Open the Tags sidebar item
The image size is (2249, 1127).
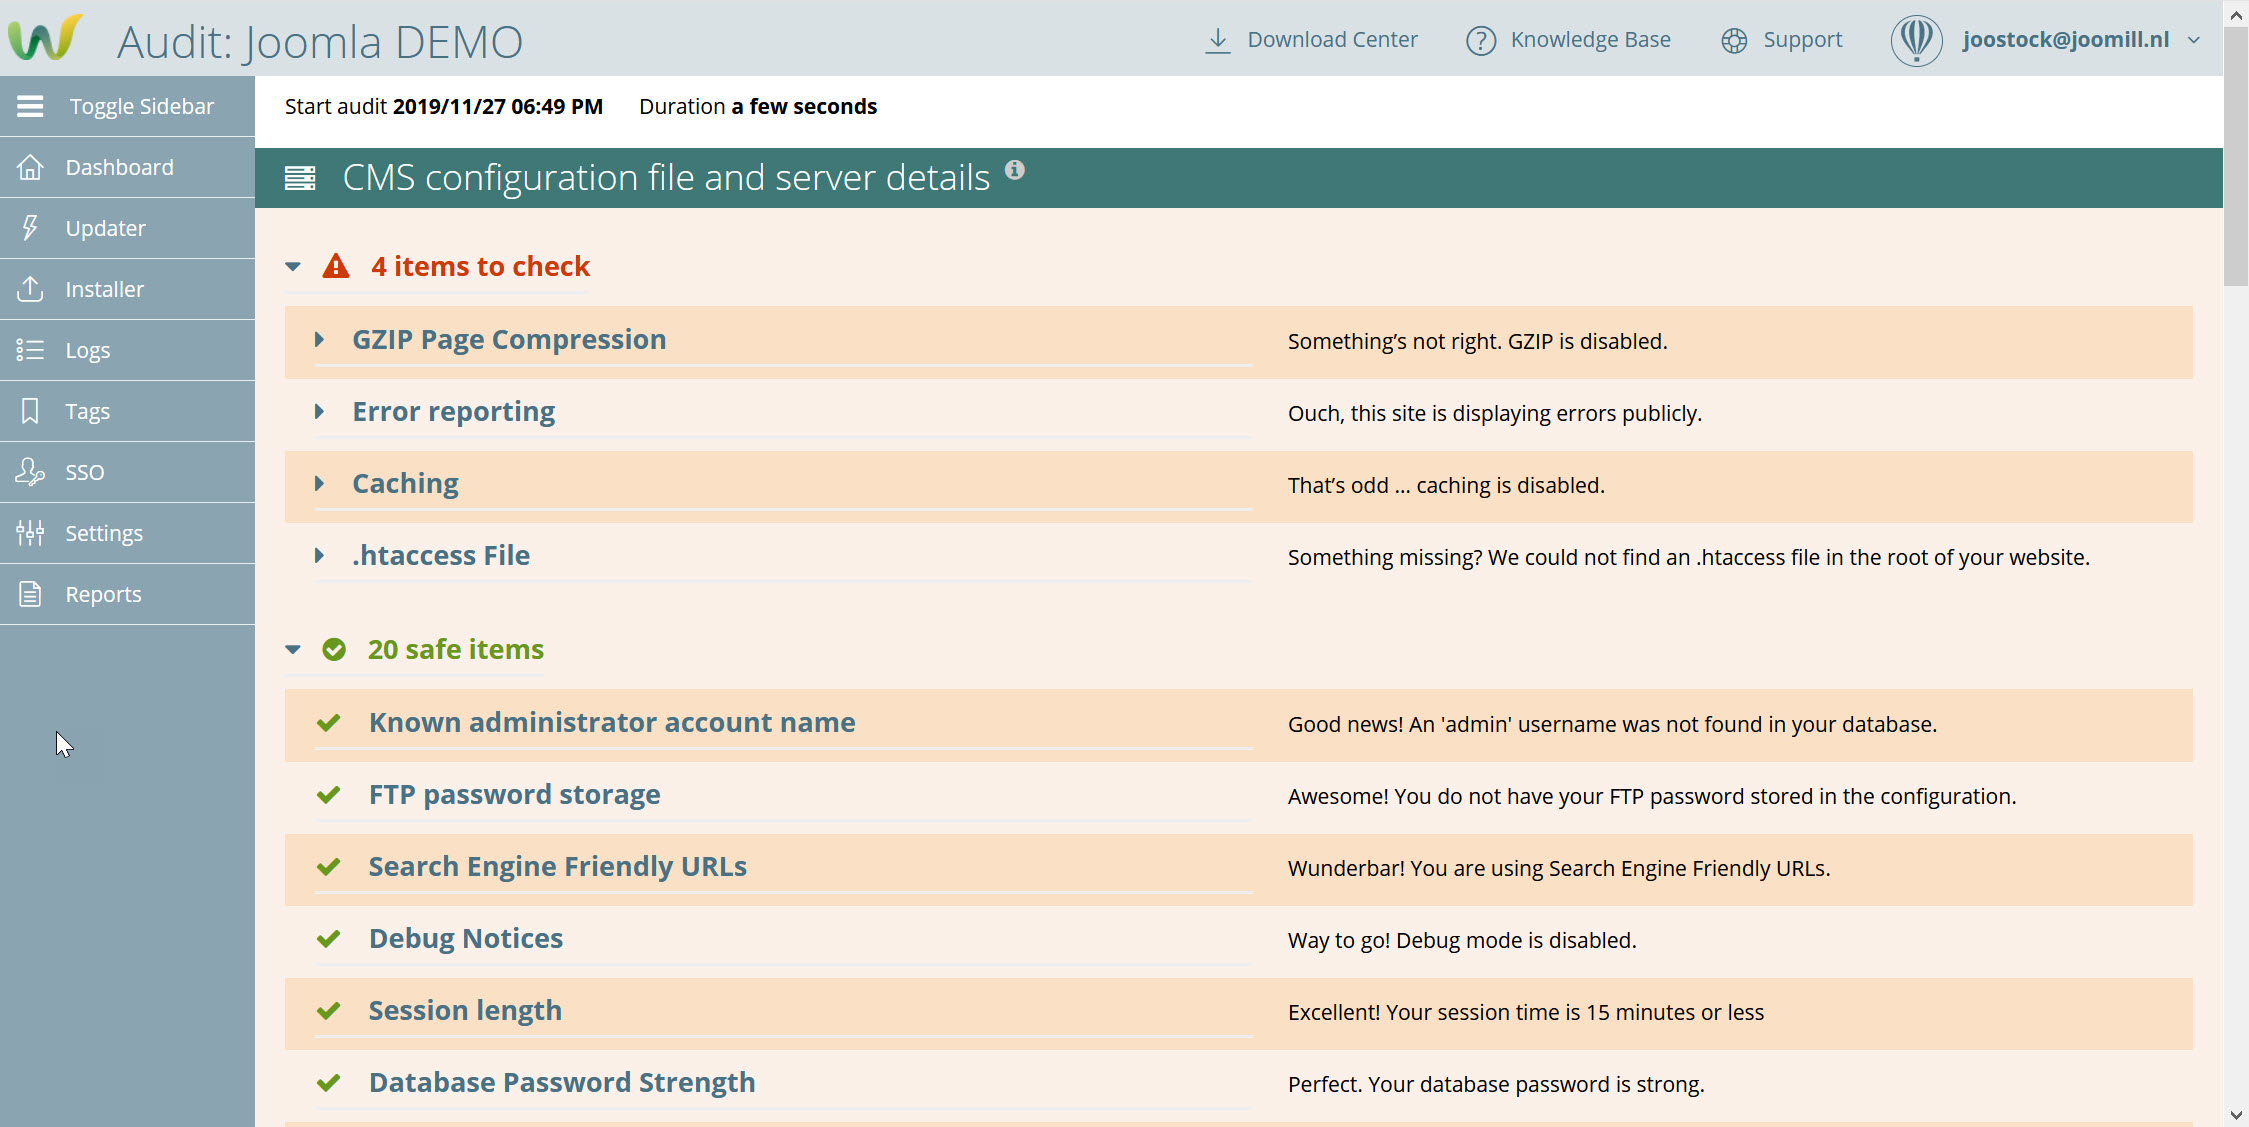coord(87,411)
